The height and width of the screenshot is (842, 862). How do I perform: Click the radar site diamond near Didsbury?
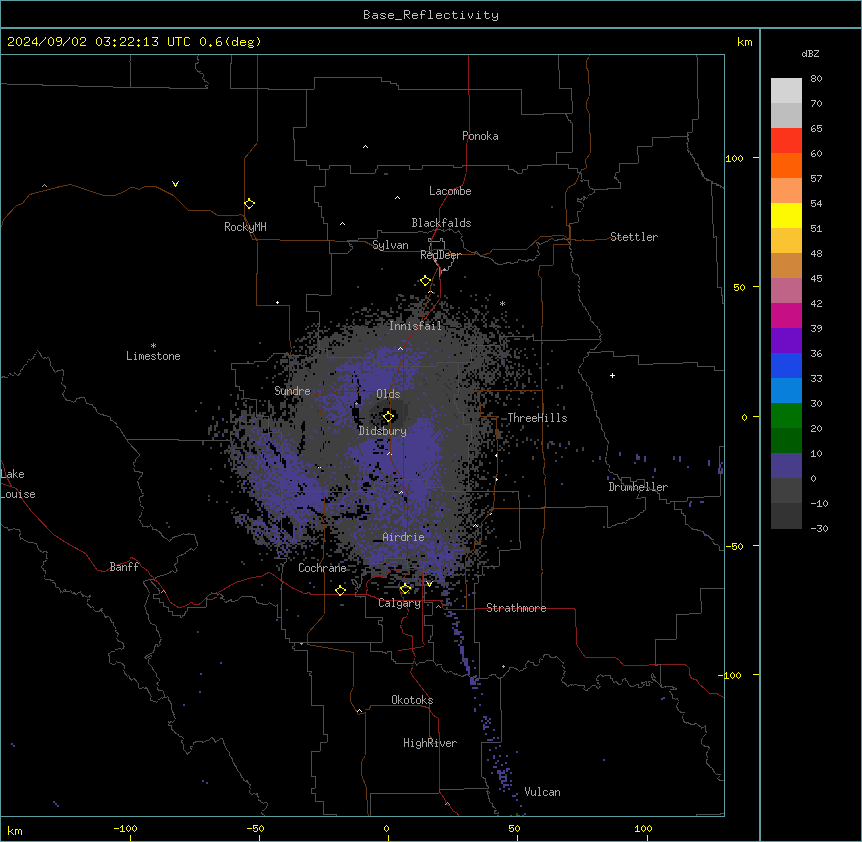click(388, 416)
